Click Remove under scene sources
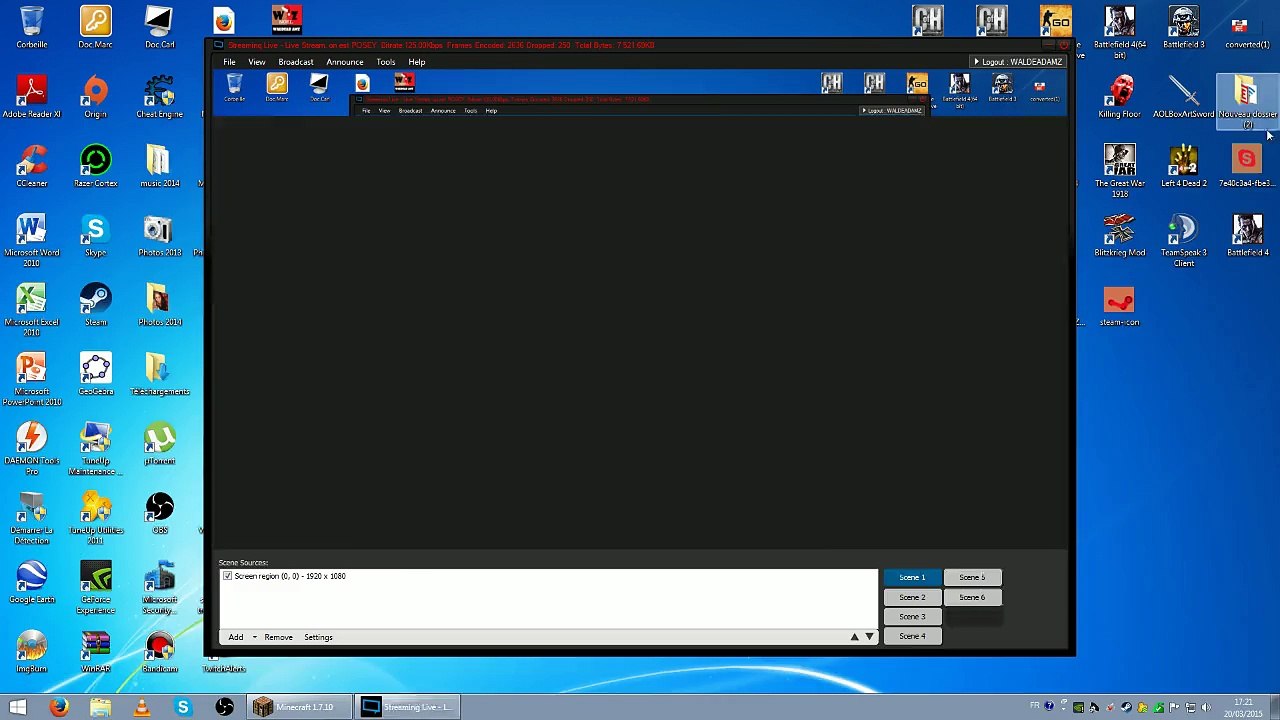 click(279, 637)
